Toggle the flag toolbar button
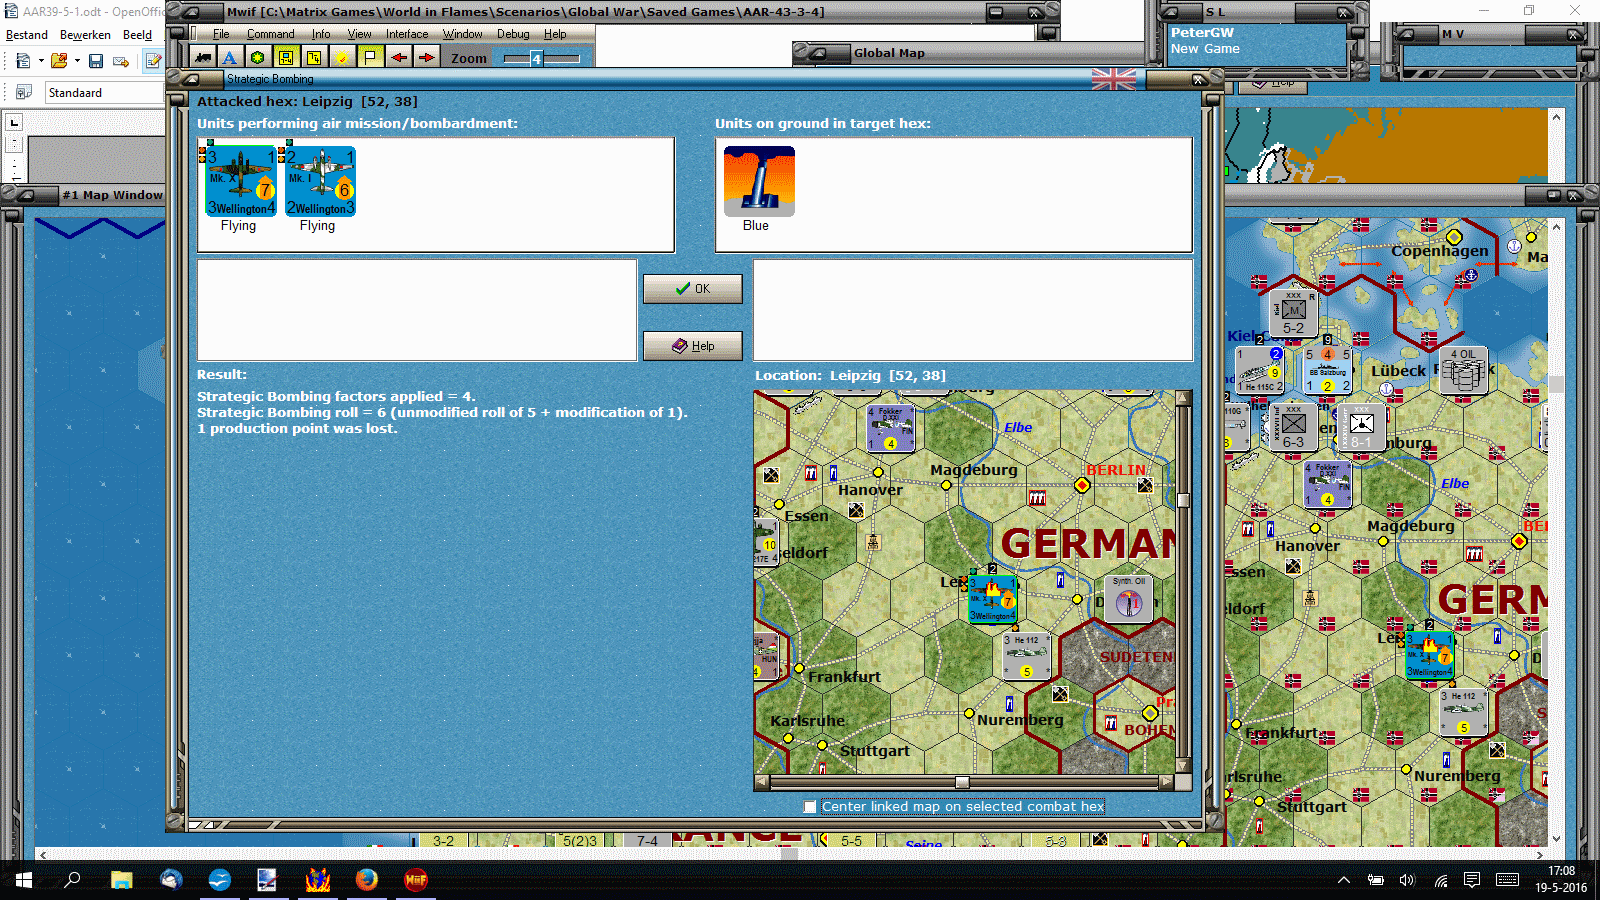The width and height of the screenshot is (1600, 900). click(370, 58)
